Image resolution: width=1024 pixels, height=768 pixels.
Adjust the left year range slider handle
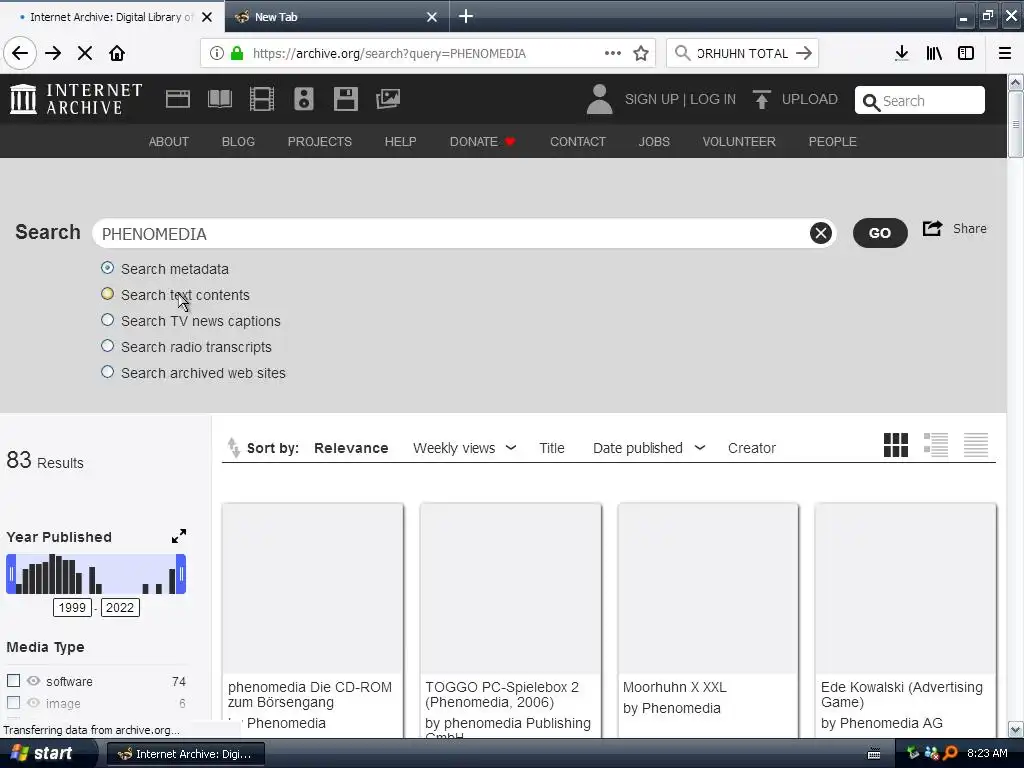tap(11, 574)
